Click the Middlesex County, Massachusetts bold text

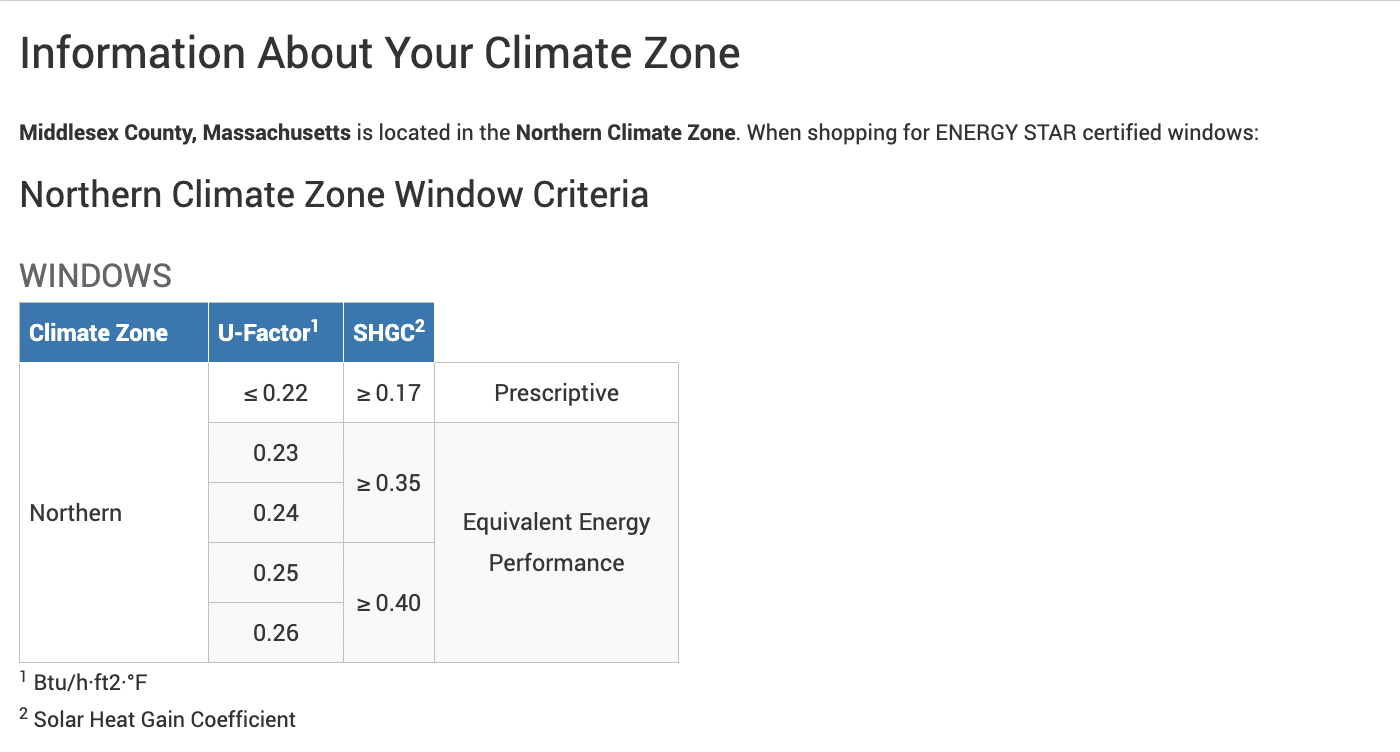pyautogui.click(x=185, y=133)
